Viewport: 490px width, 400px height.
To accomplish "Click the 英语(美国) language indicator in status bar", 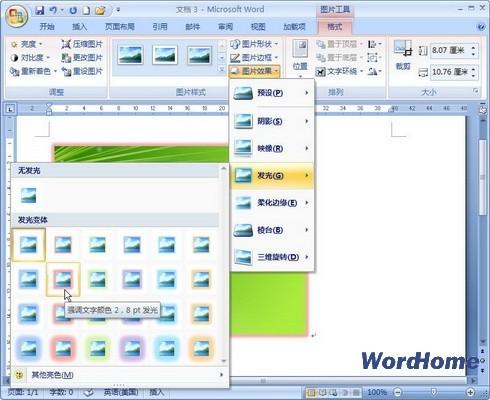I will (x=121, y=392).
